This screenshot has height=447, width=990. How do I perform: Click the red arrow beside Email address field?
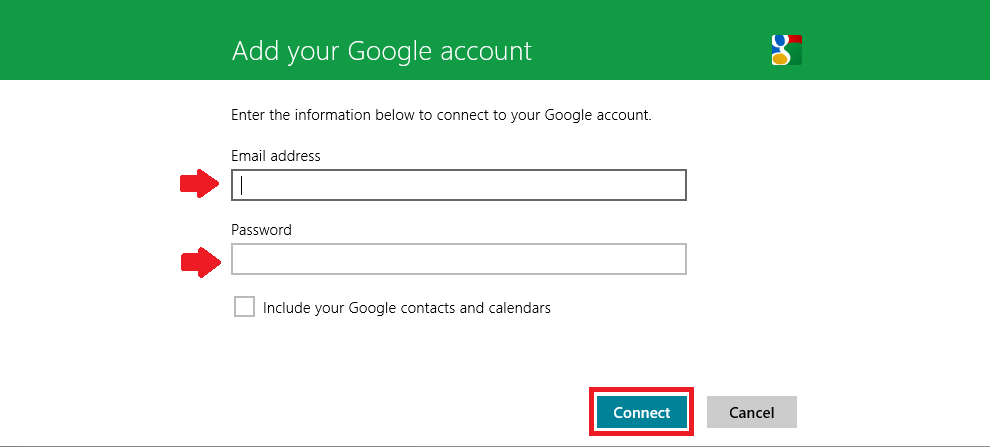point(200,184)
